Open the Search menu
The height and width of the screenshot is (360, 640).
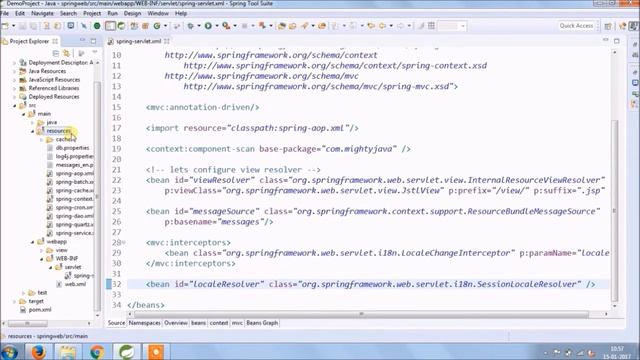(68, 13)
